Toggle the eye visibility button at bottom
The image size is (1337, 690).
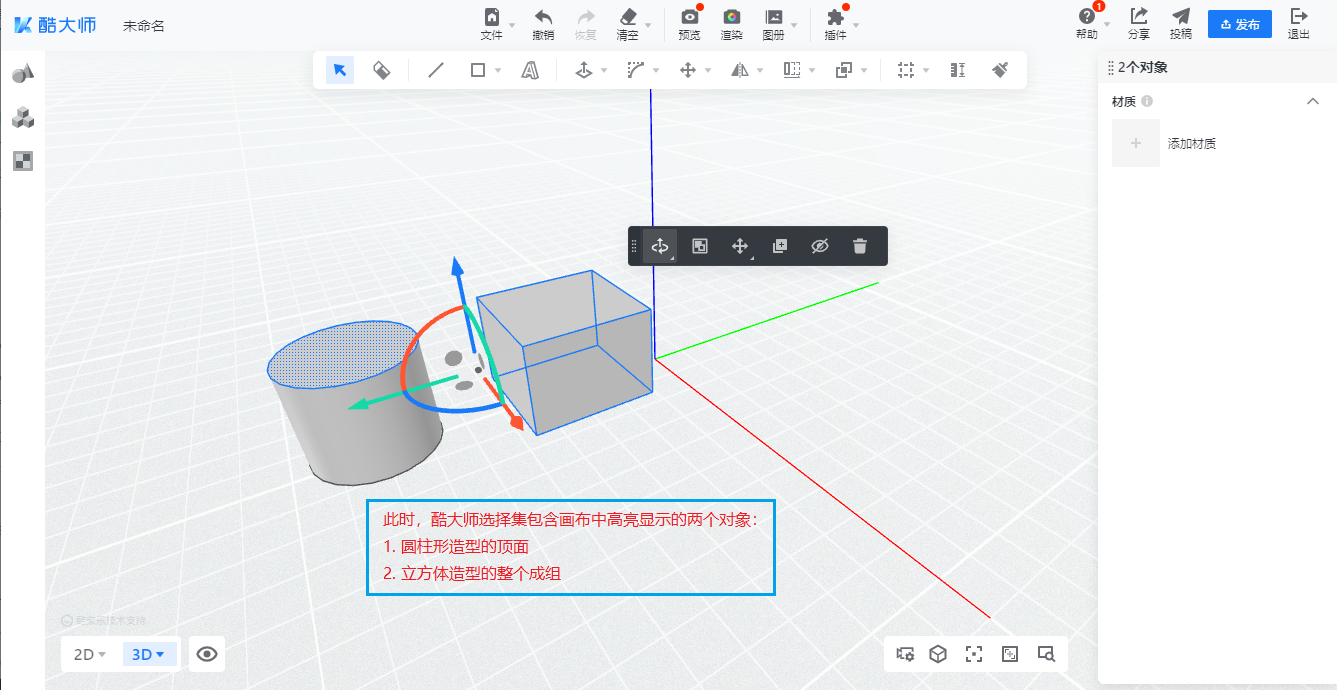[207, 654]
